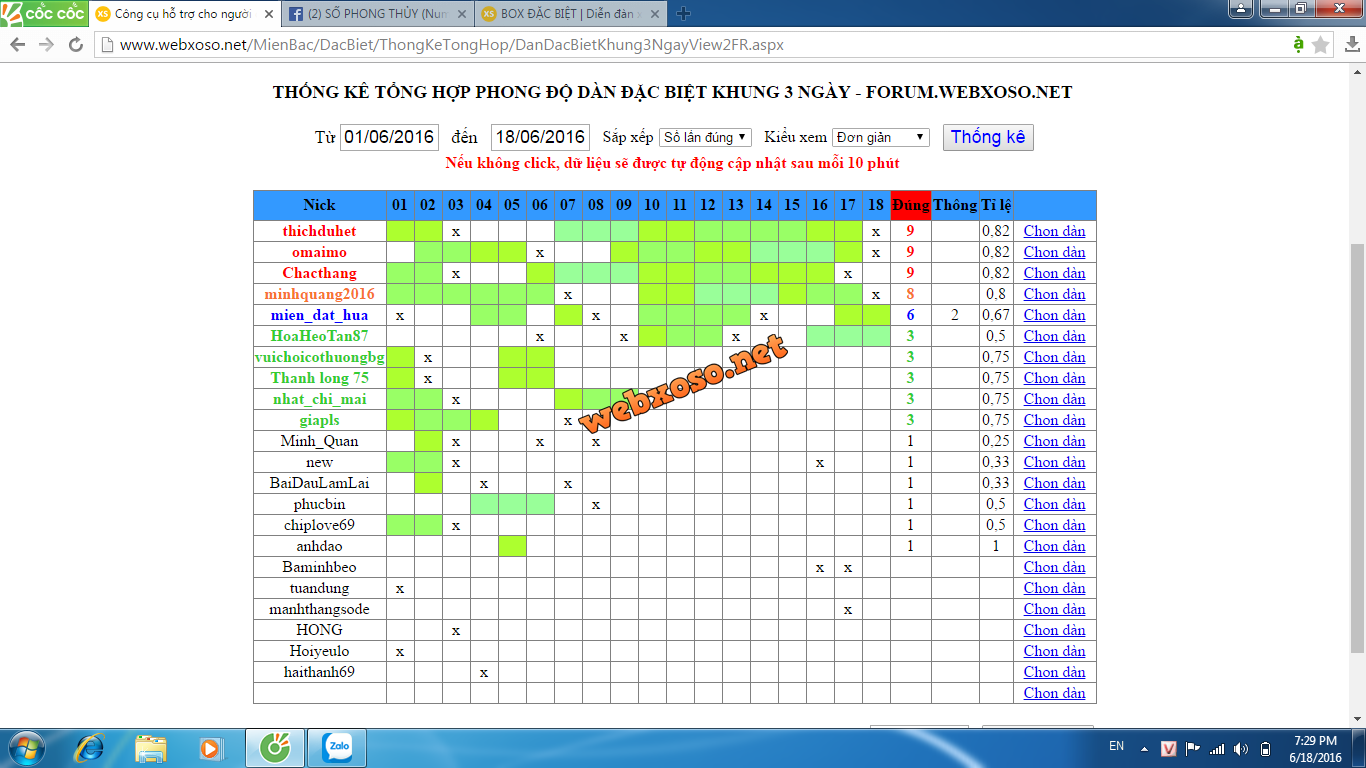This screenshot has width=1366, height=768.
Task: Reload the page with the refresh icon
Action: point(76,45)
